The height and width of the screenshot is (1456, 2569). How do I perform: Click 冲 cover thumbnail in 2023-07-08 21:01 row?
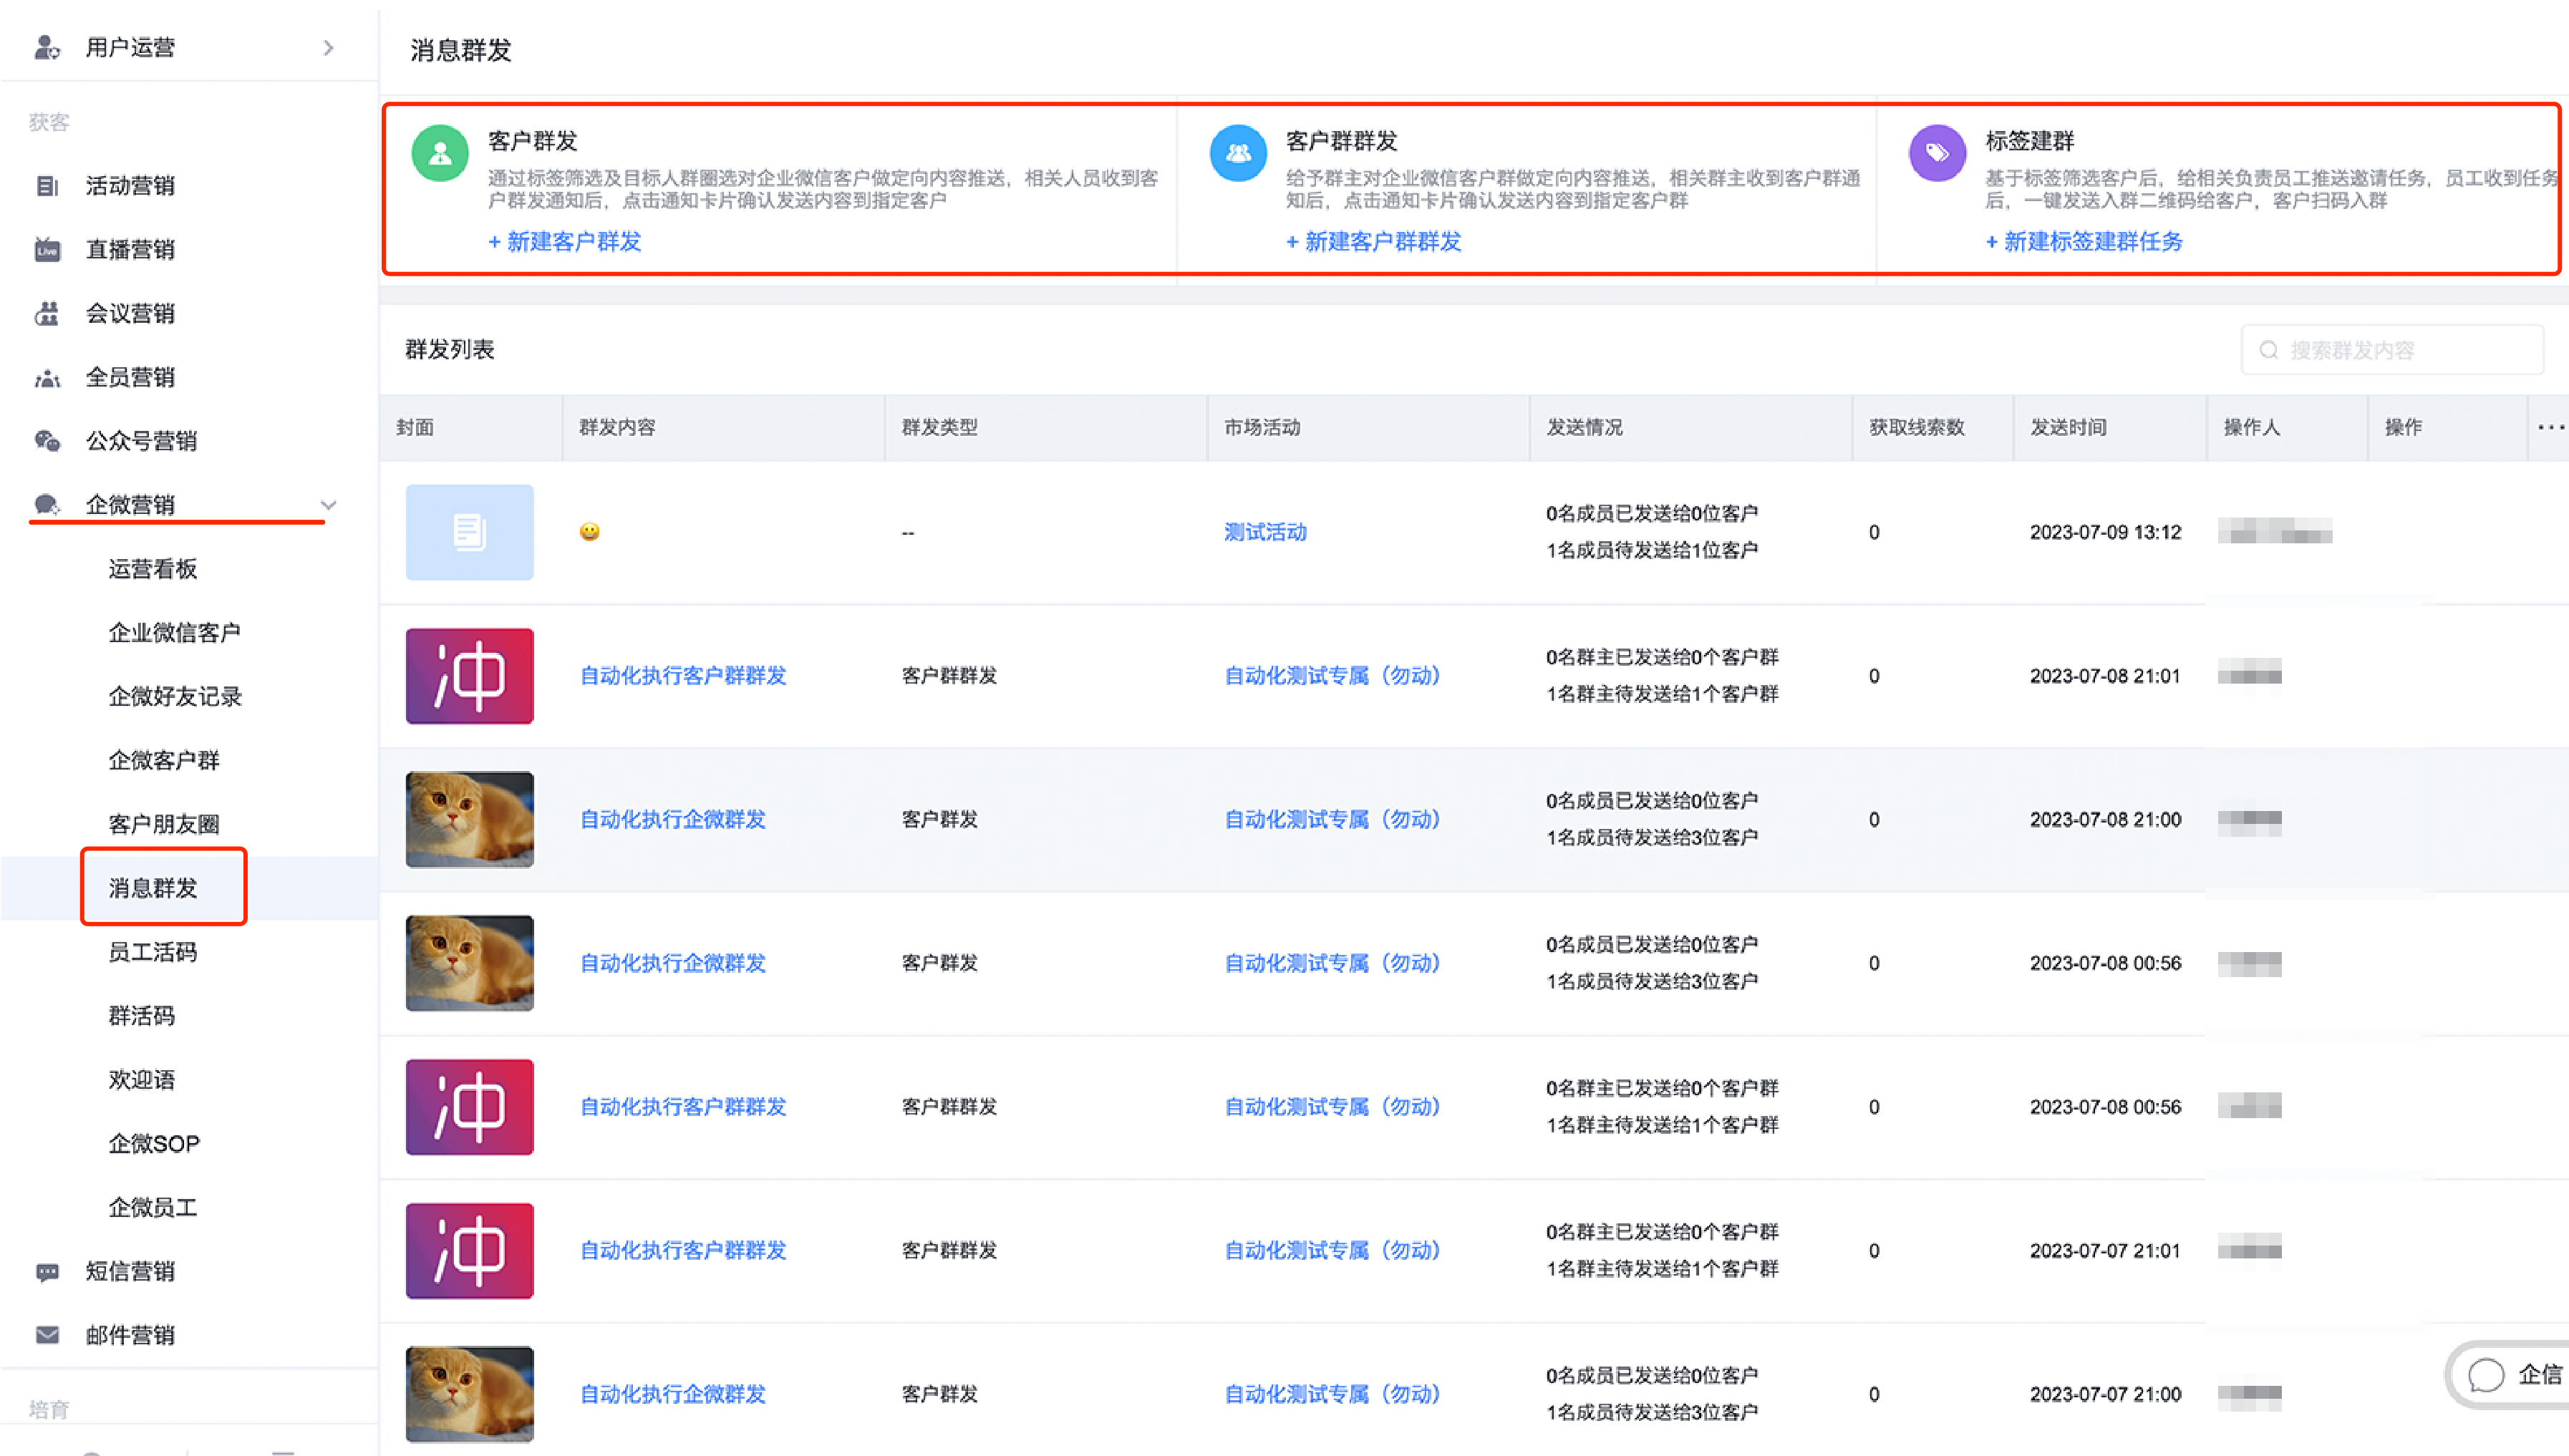point(470,676)
